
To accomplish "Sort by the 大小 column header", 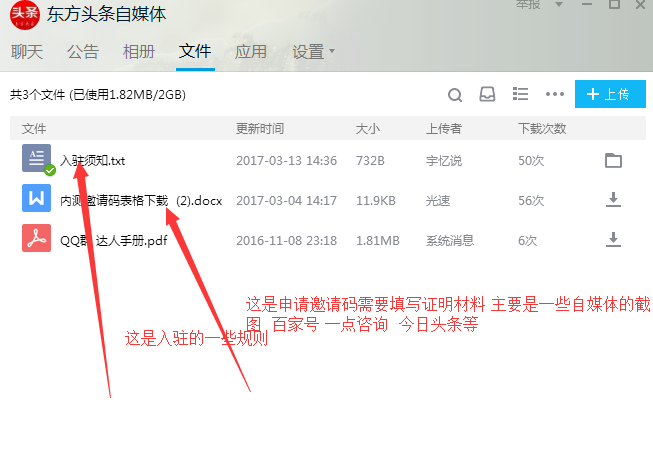I will tap(368, 129).
